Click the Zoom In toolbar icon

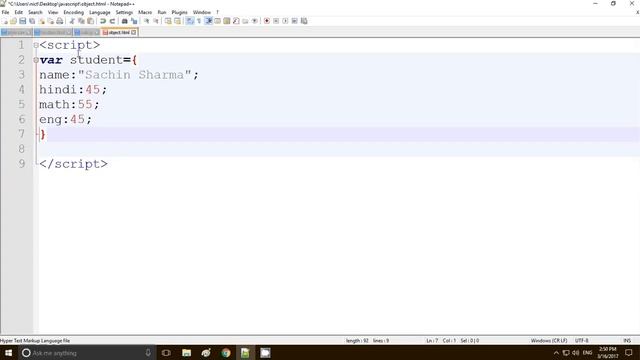(x=146, y=21)
